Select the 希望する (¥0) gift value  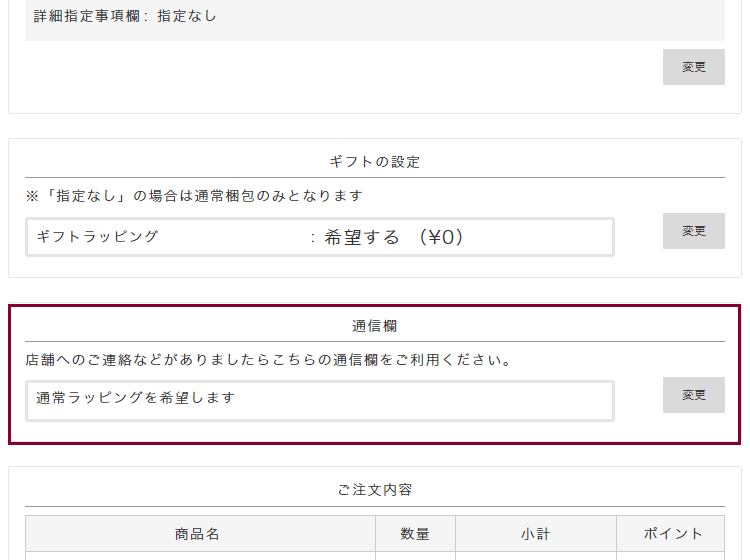click(x=394, y=237)
